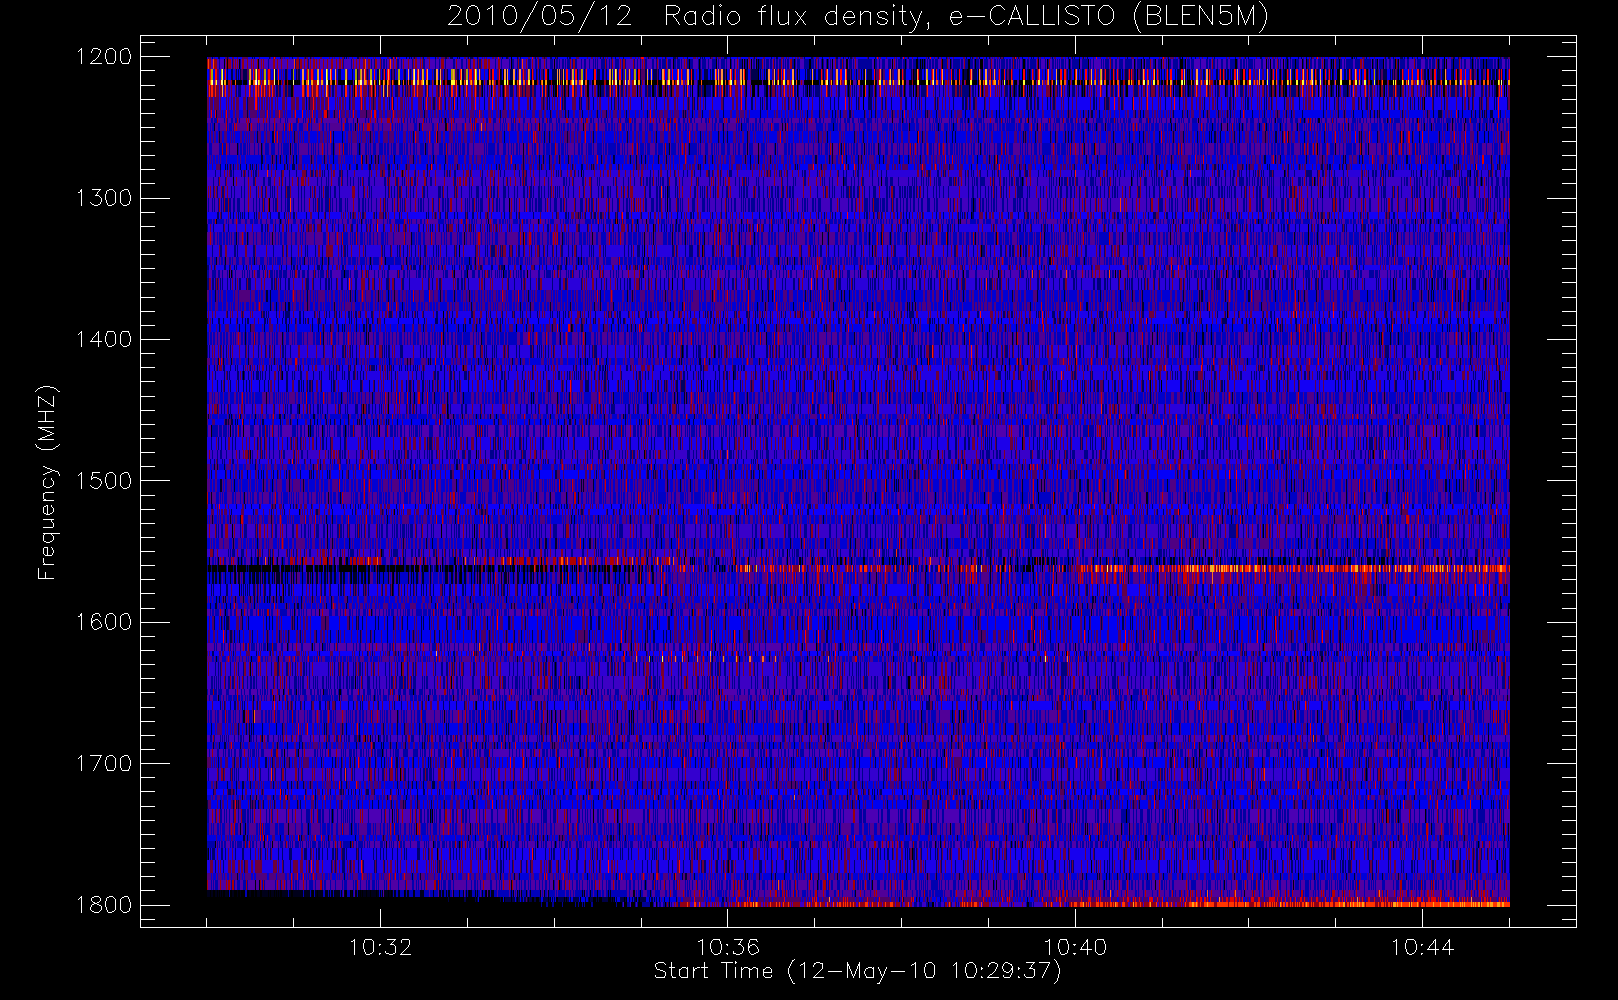This screenshot has height=1000, width=1618.
Task: Click the 1300 frequency tick label
Action: coord(104,198)
